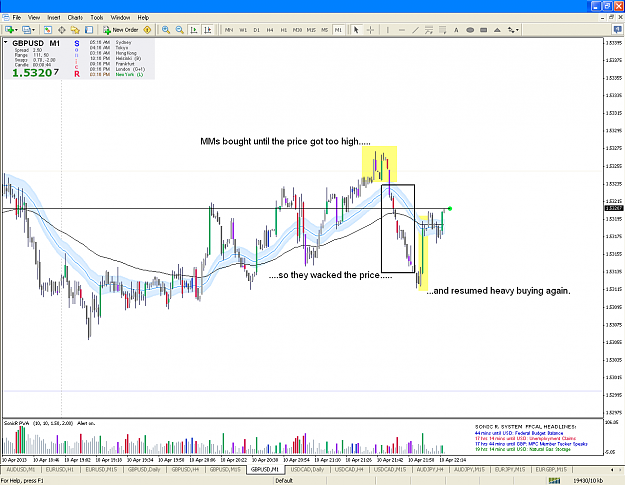Open the Market Watch window icon
The height and width of the screenshot is (485, 625).
point(48,30)
